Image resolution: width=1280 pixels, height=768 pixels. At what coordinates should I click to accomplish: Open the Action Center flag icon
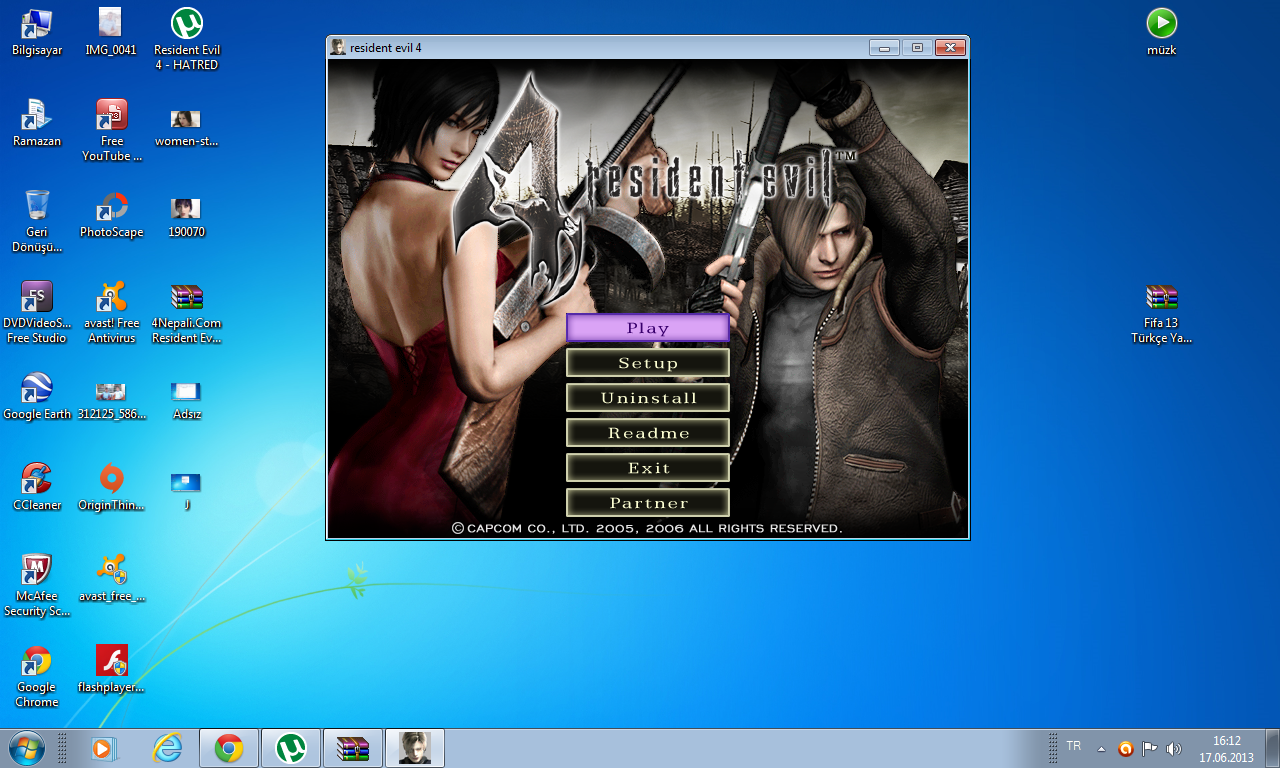click(1150, 748)
